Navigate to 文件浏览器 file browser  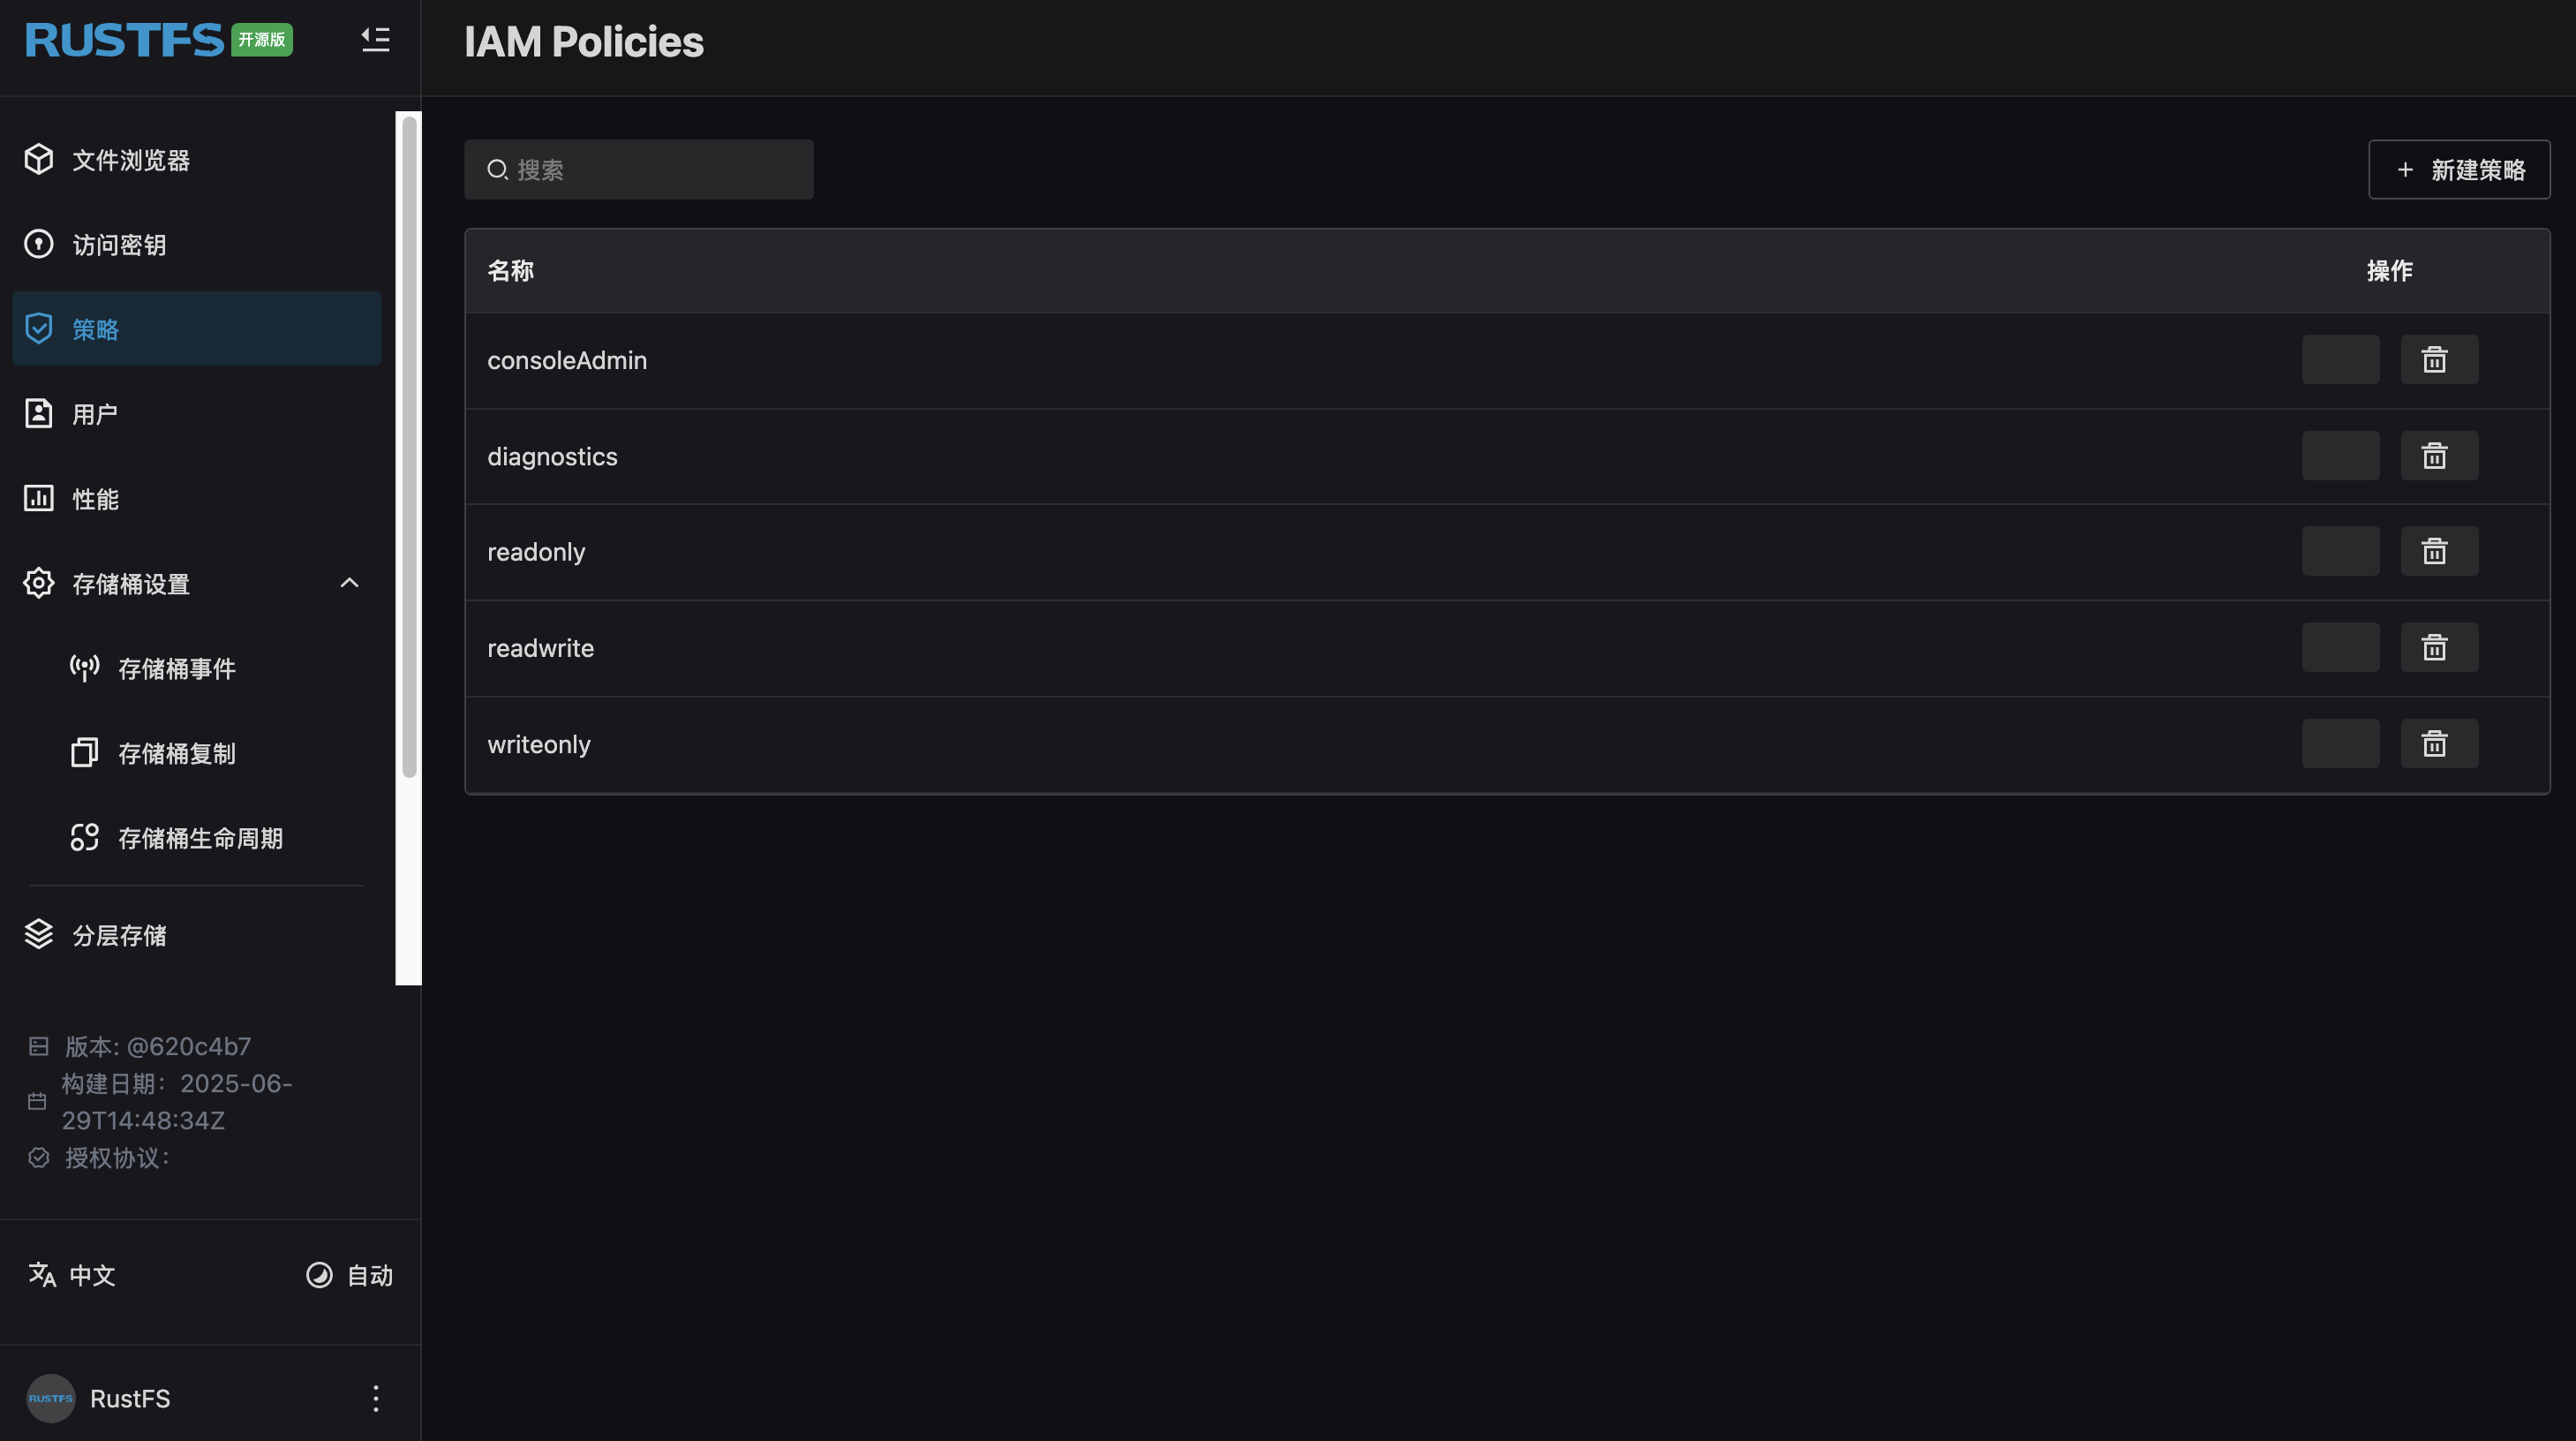(130, 160)
